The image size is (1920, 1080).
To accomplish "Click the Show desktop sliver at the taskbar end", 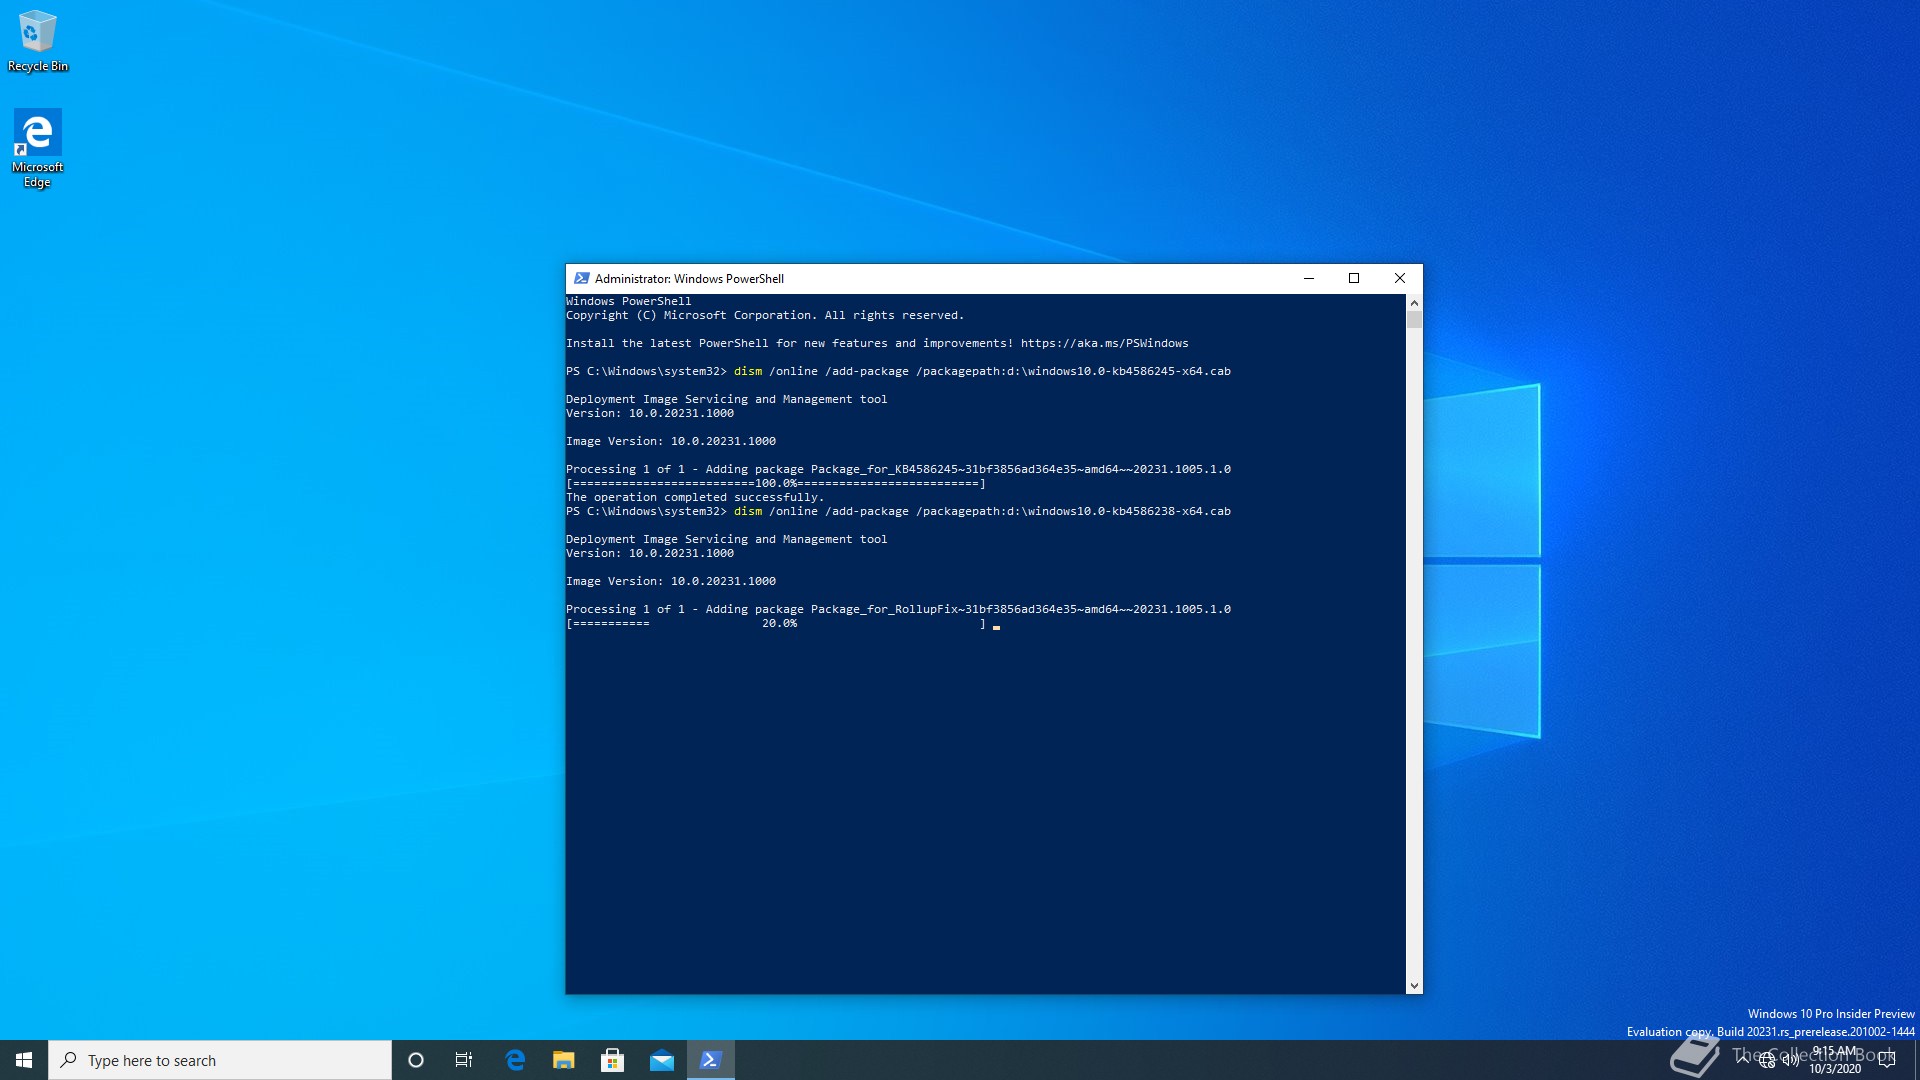I will (1916, 1060).
